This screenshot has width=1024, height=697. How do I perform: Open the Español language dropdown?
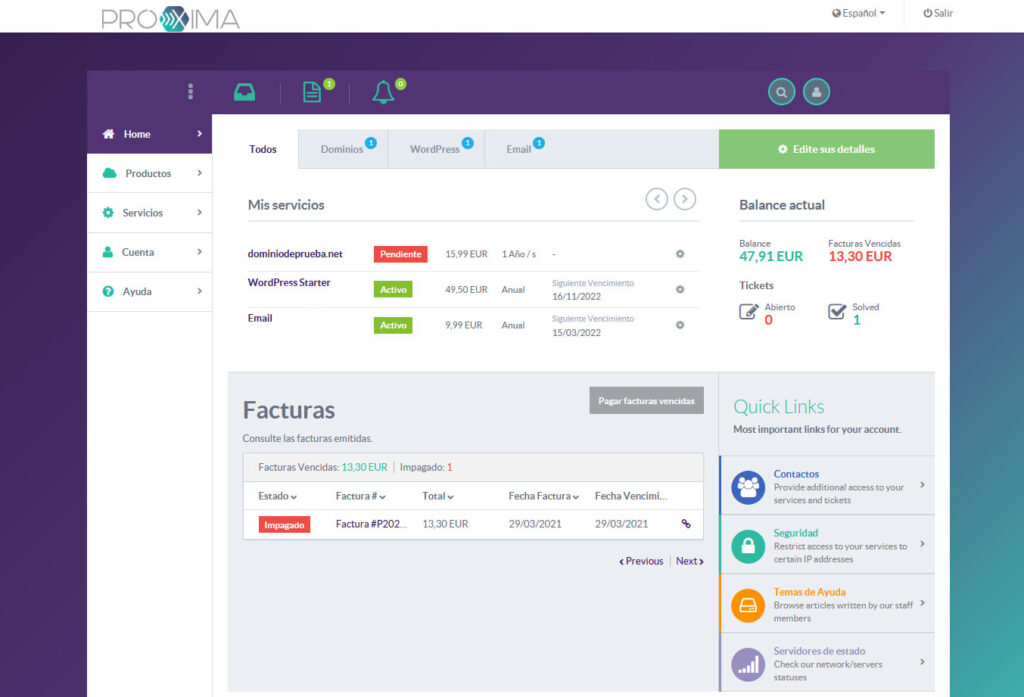click(859, 14)
